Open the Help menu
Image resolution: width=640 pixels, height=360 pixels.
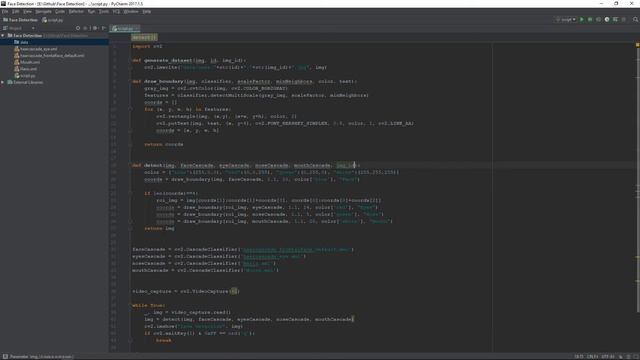click(x=147, y=11)
